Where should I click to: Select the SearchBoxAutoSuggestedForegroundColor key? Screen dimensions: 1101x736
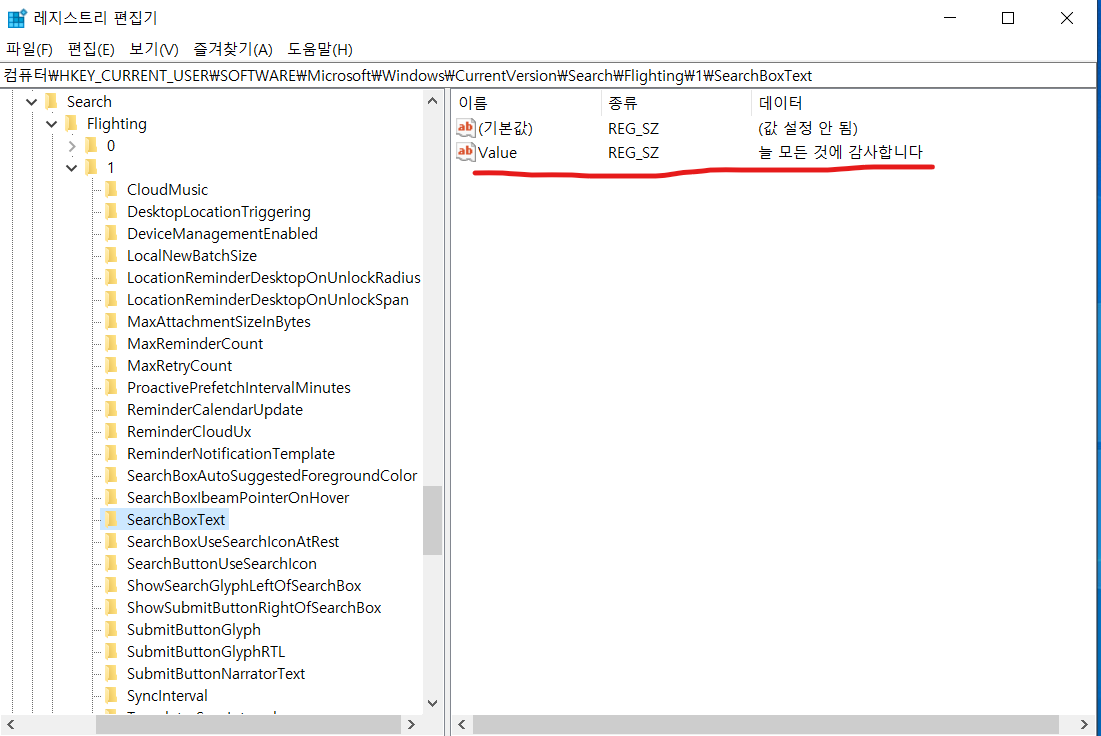[272, 475]
